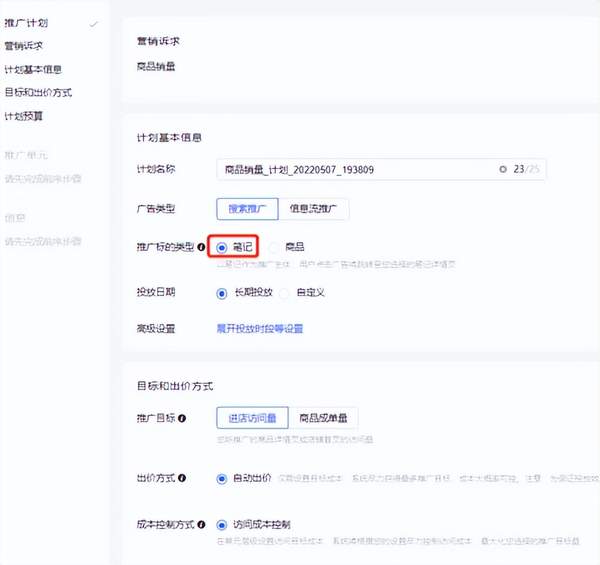600x565 pixels.
Task: Click the clear icon in 计划名称 field
Action: point(502,170)
